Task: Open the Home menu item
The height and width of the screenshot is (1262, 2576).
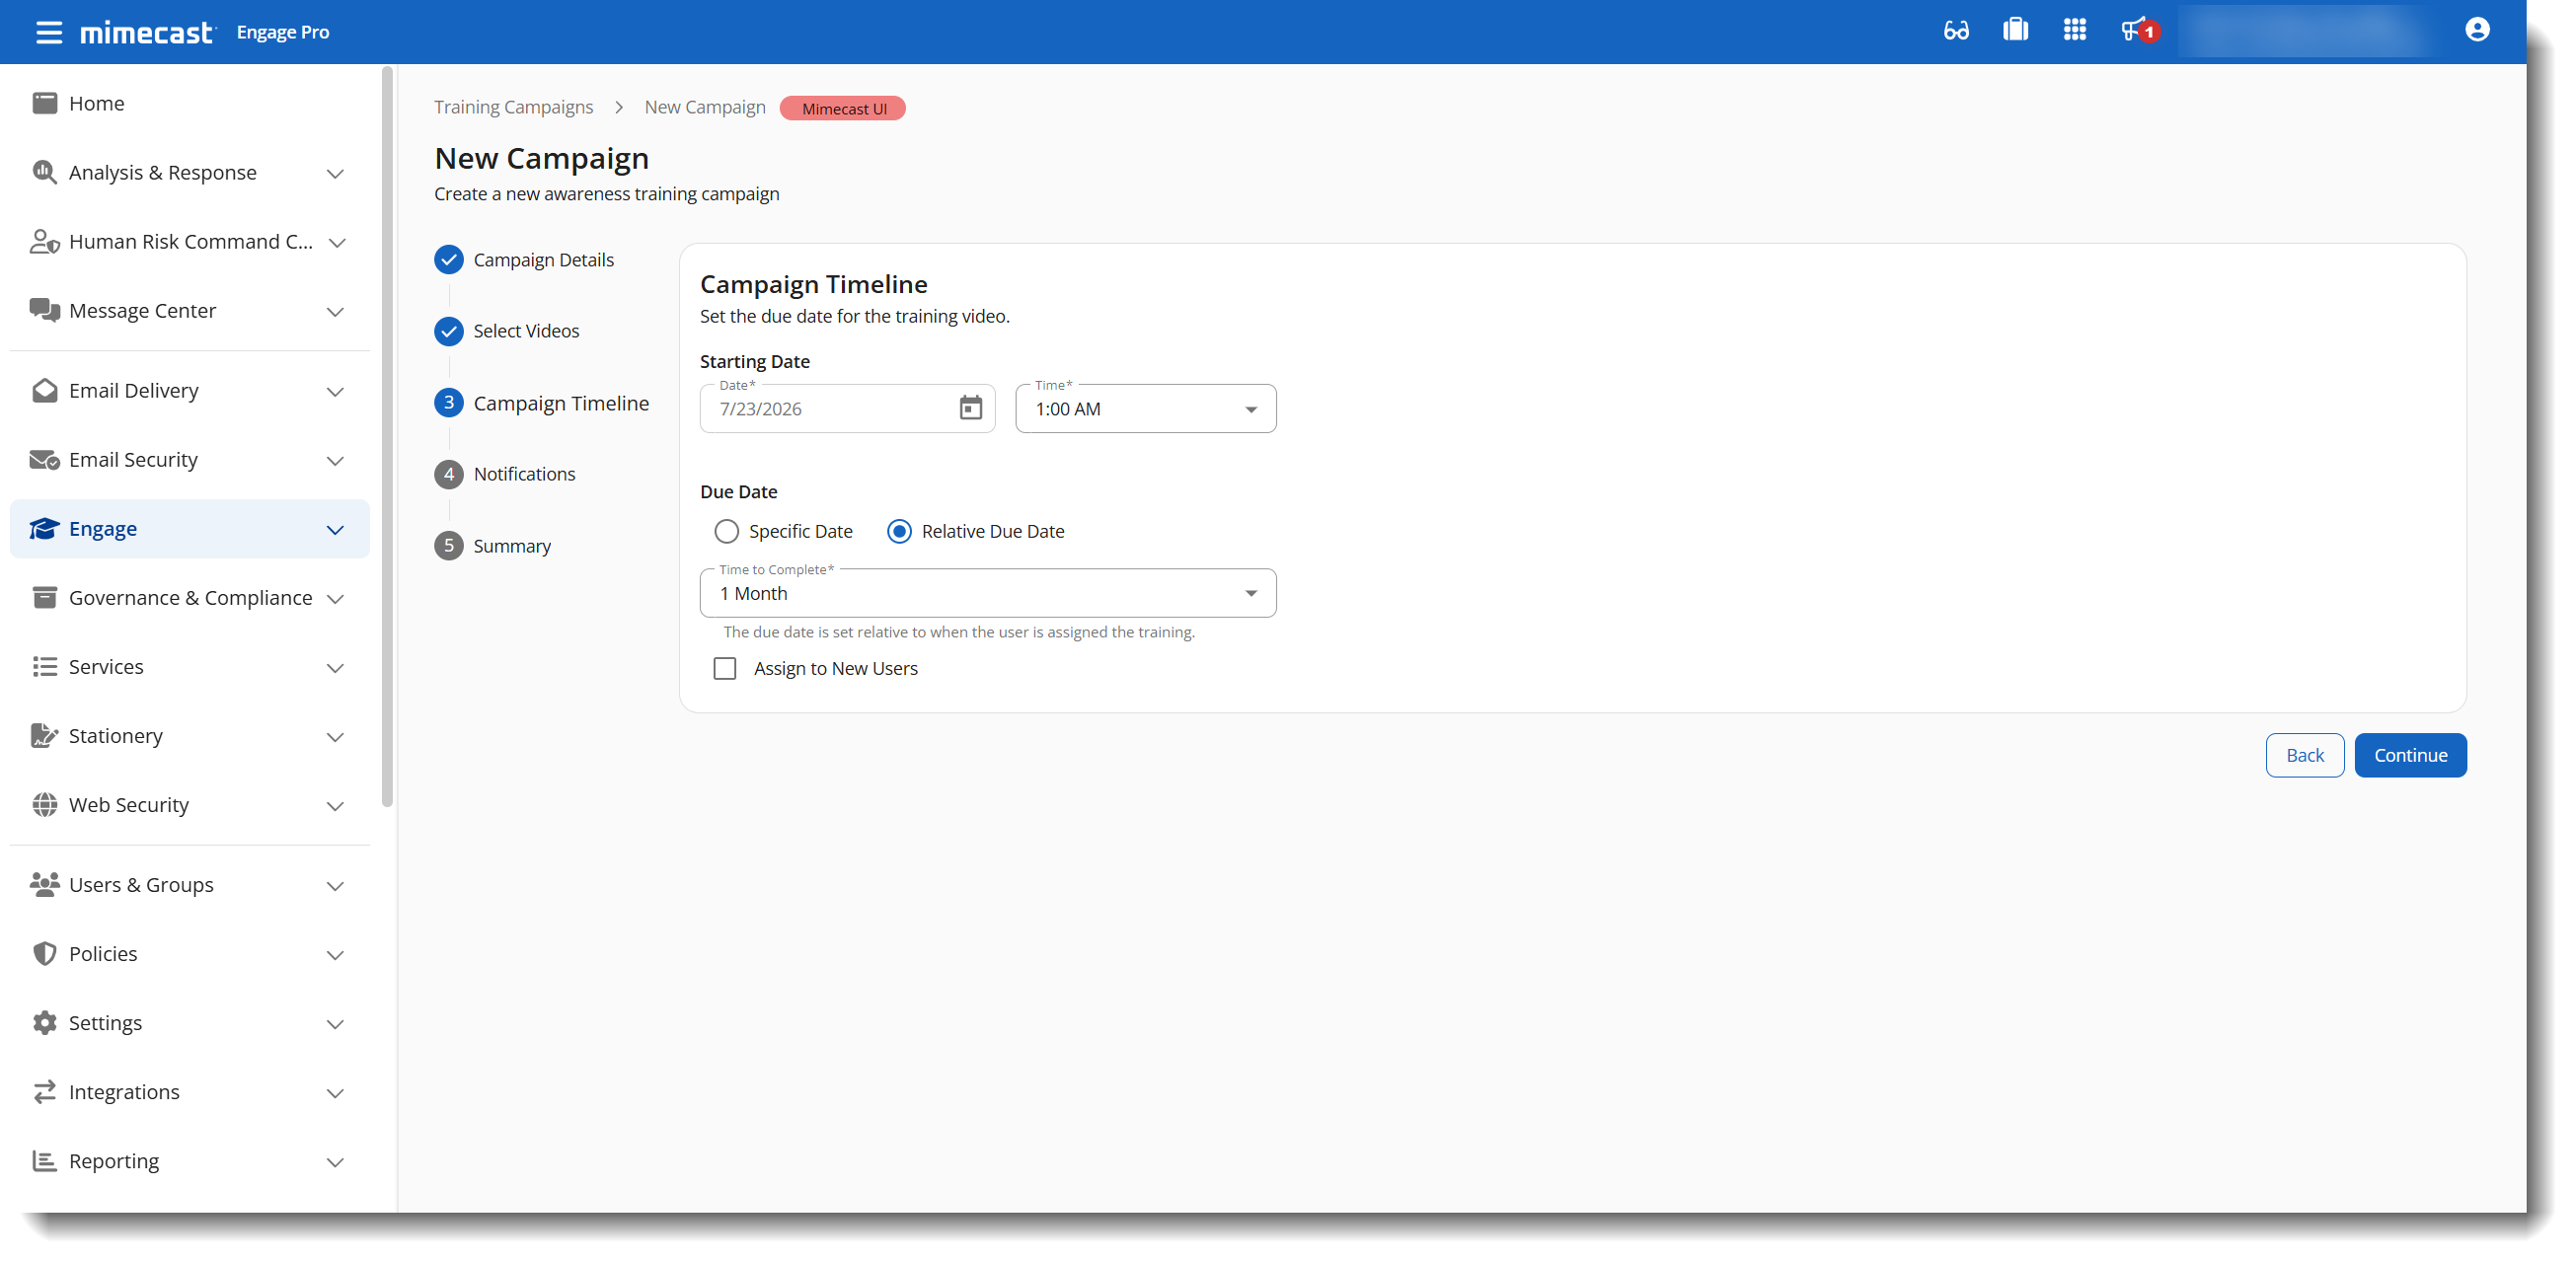Action: coord(189,103)
